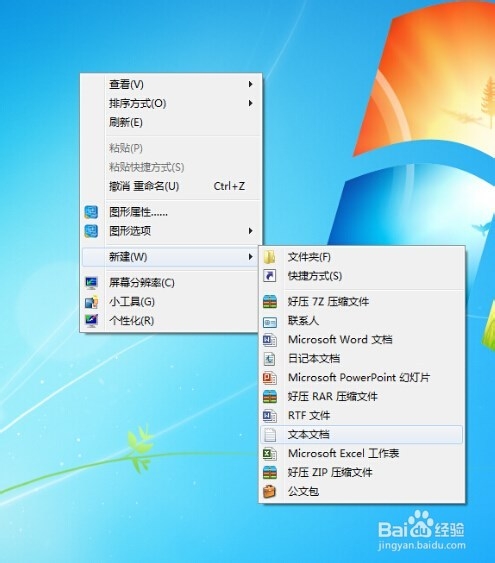Click the 文本文档 blank page icon
The width and height of the screenshot is (495, 563).
(270, 435)
